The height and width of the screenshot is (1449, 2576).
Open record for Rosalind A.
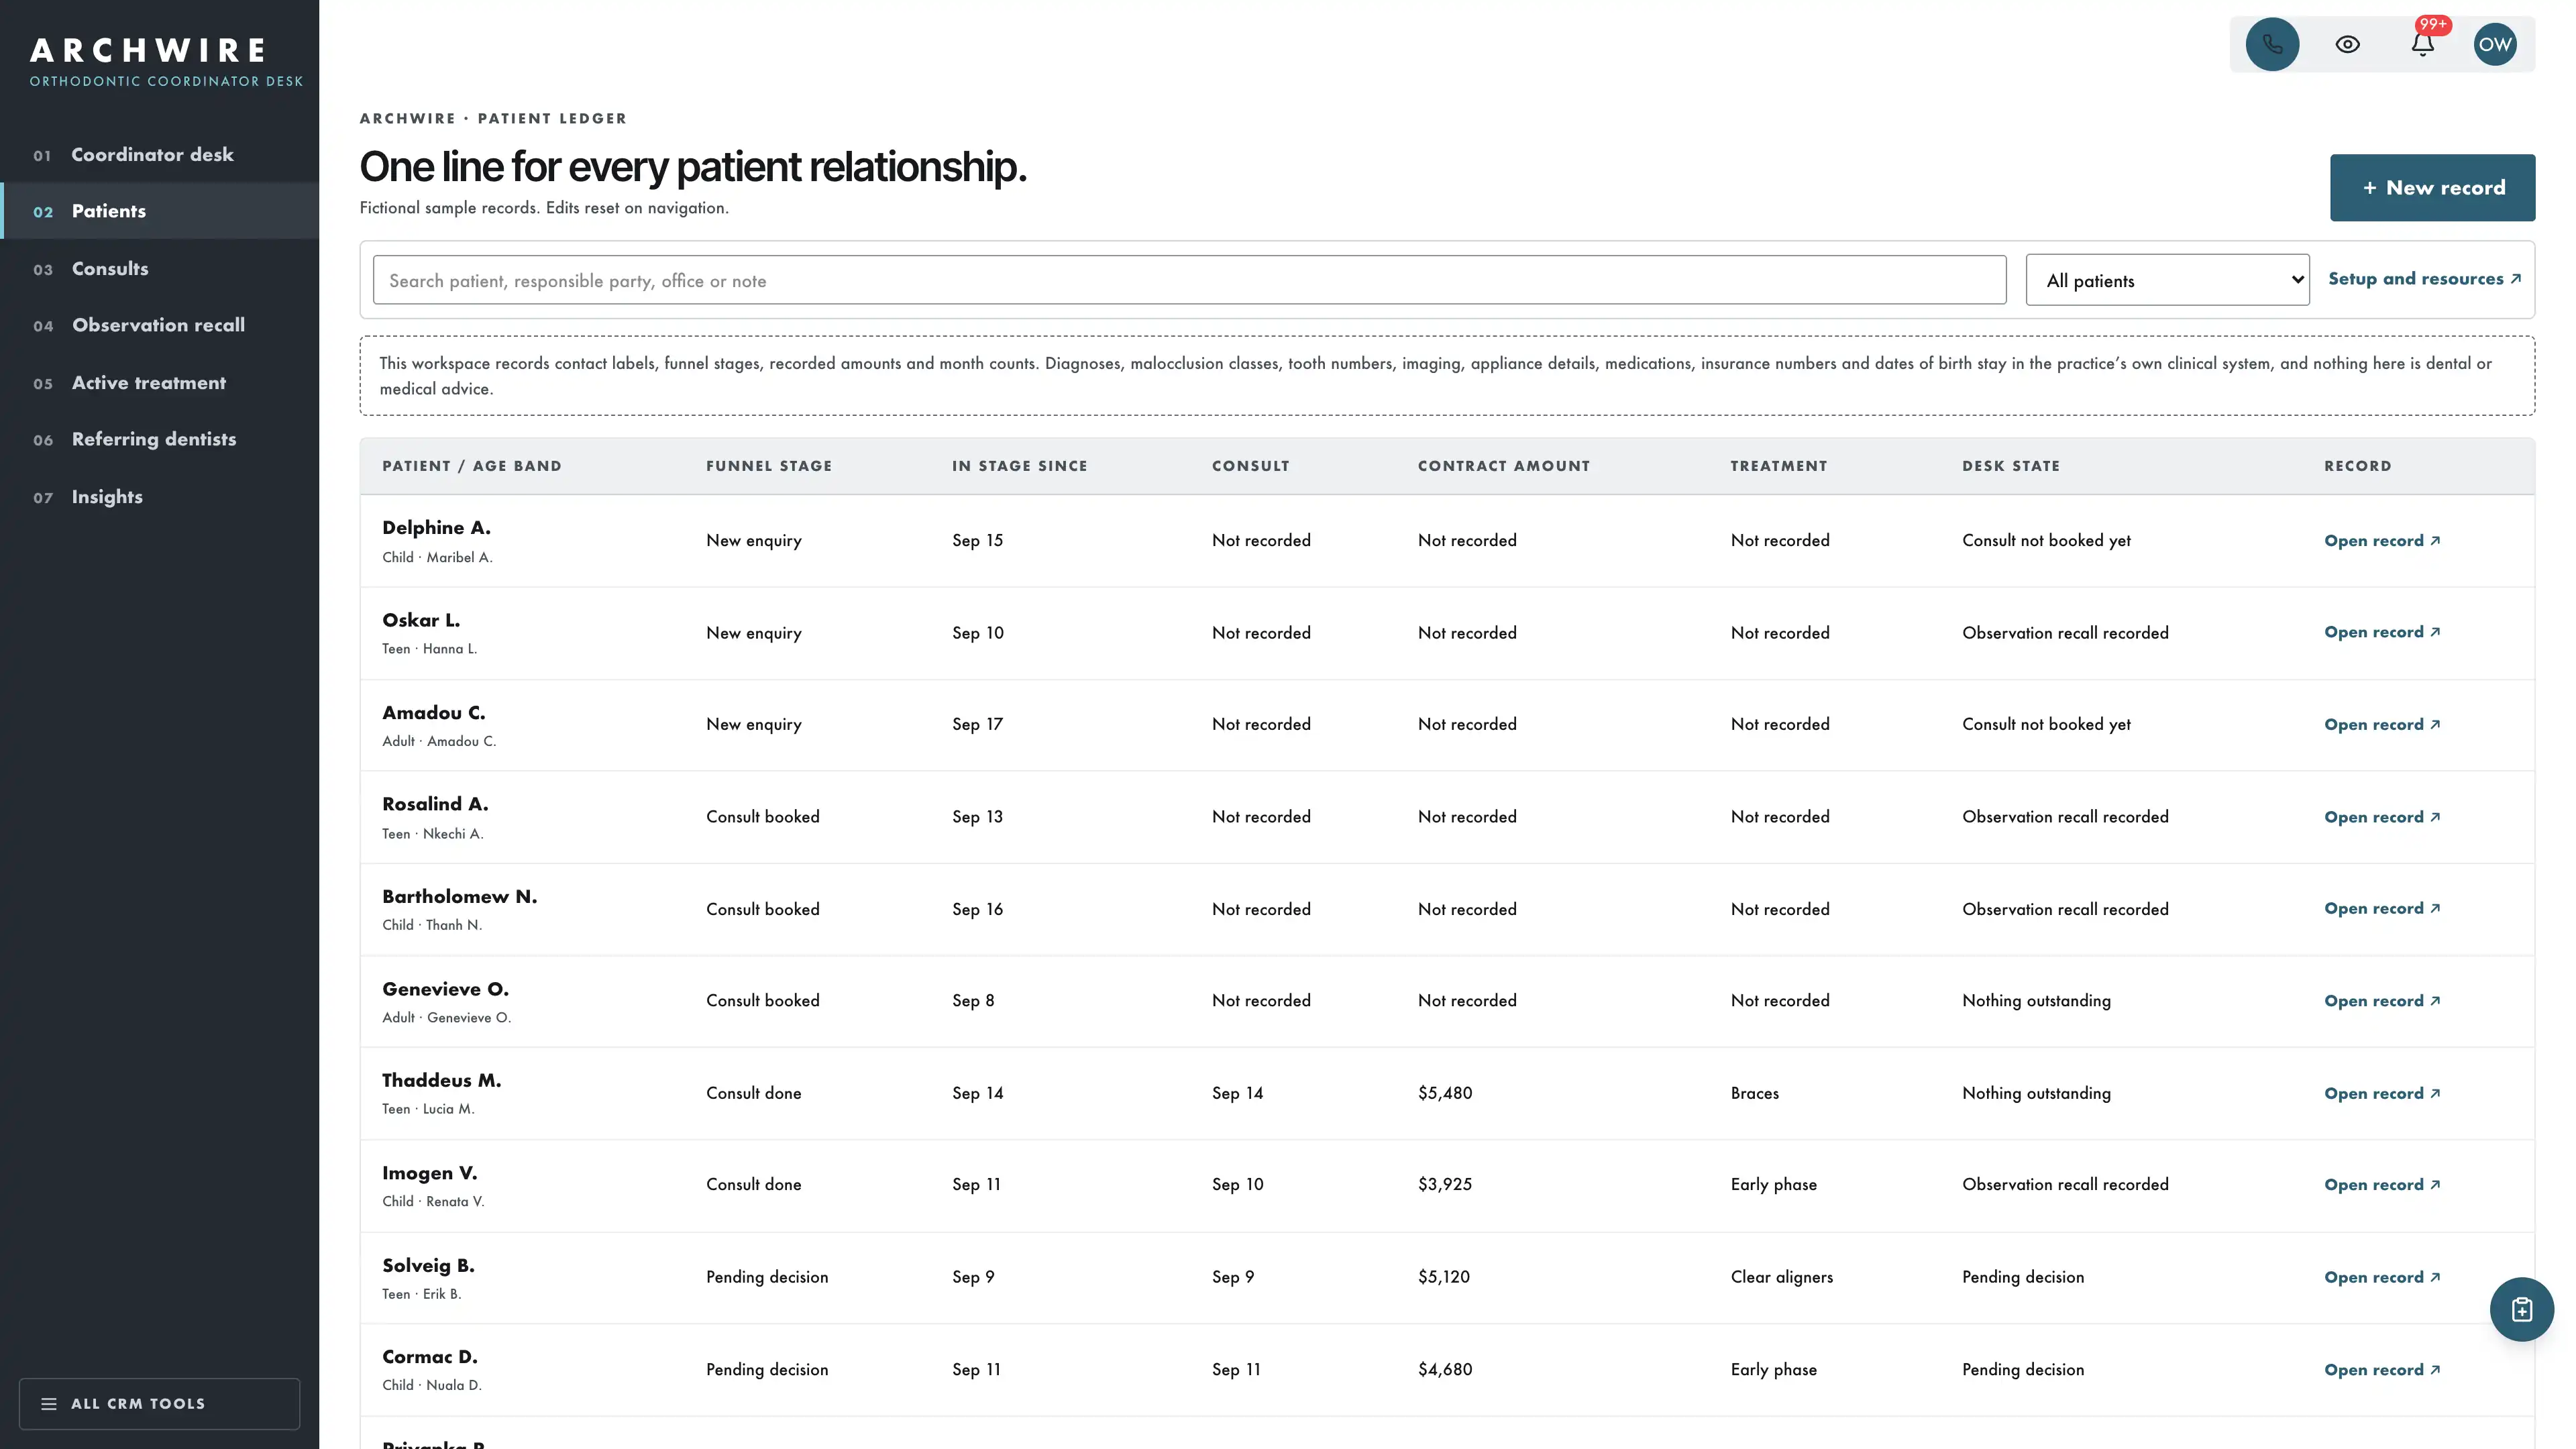point(2382,817)
